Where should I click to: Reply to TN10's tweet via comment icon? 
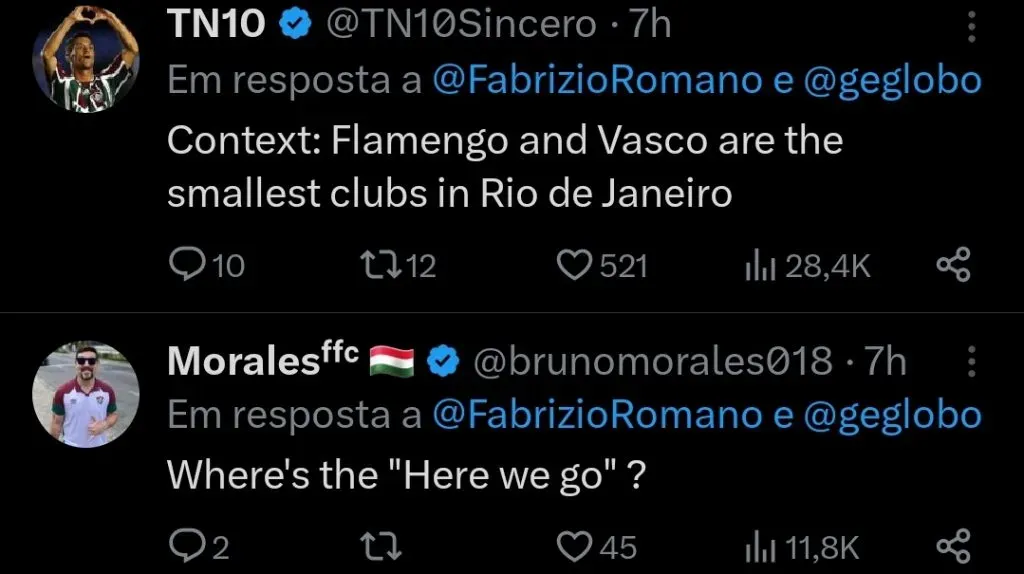[187, 265]
